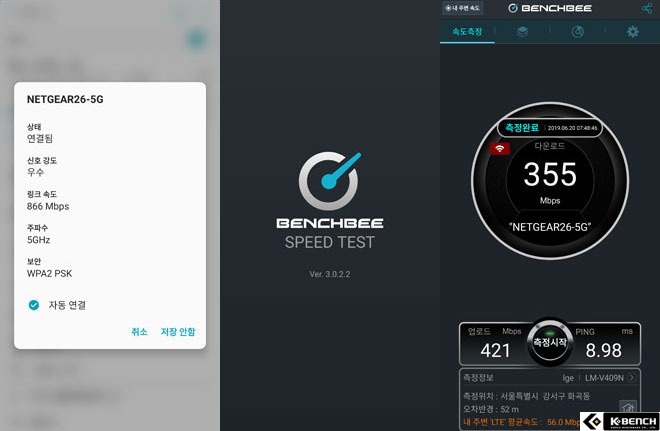Screen dimensions: 660x431
Task: Click the red Wi-Fi indicator icon
Action: coord(500,149)
